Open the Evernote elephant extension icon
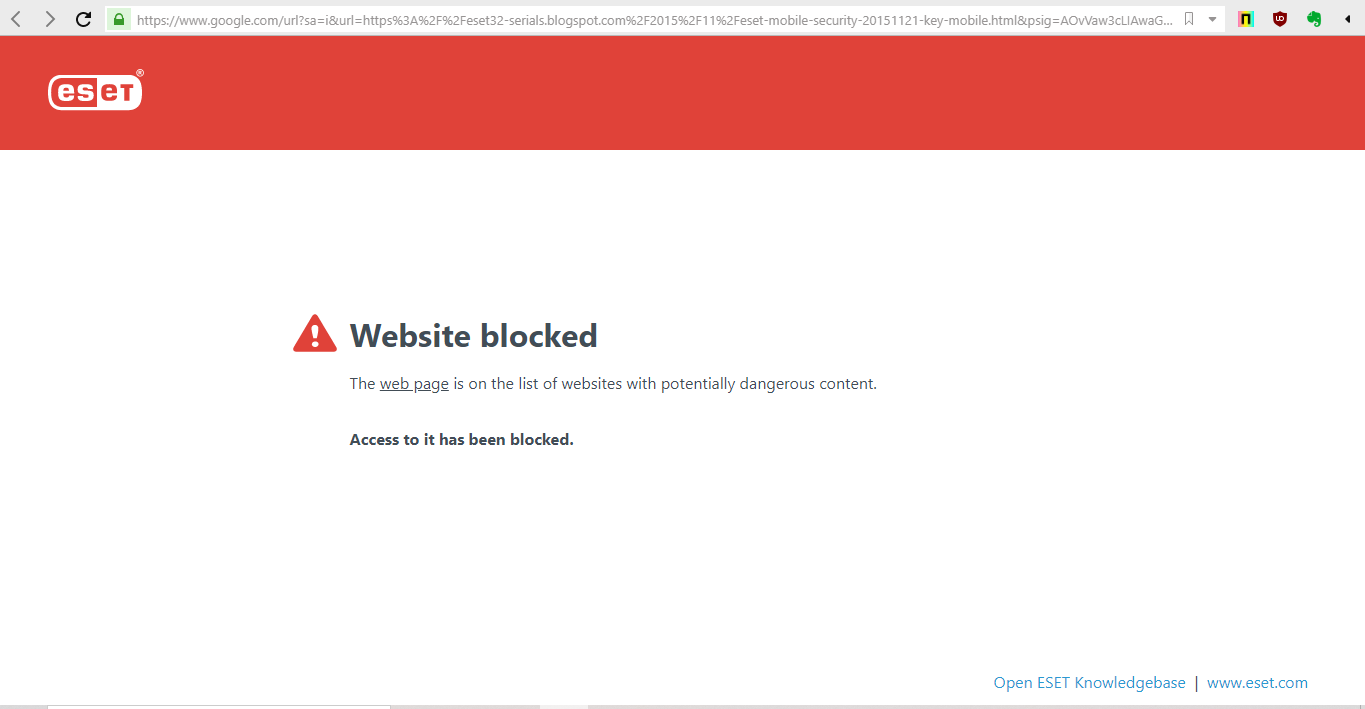 [x=1314, y=19]
